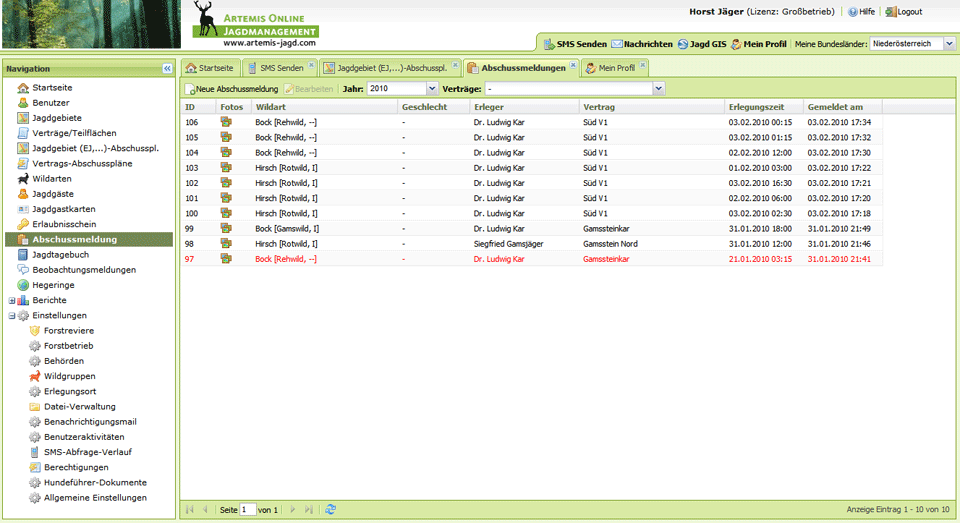Open Datei-Verwaltung settings entry

tap(80, 407)
